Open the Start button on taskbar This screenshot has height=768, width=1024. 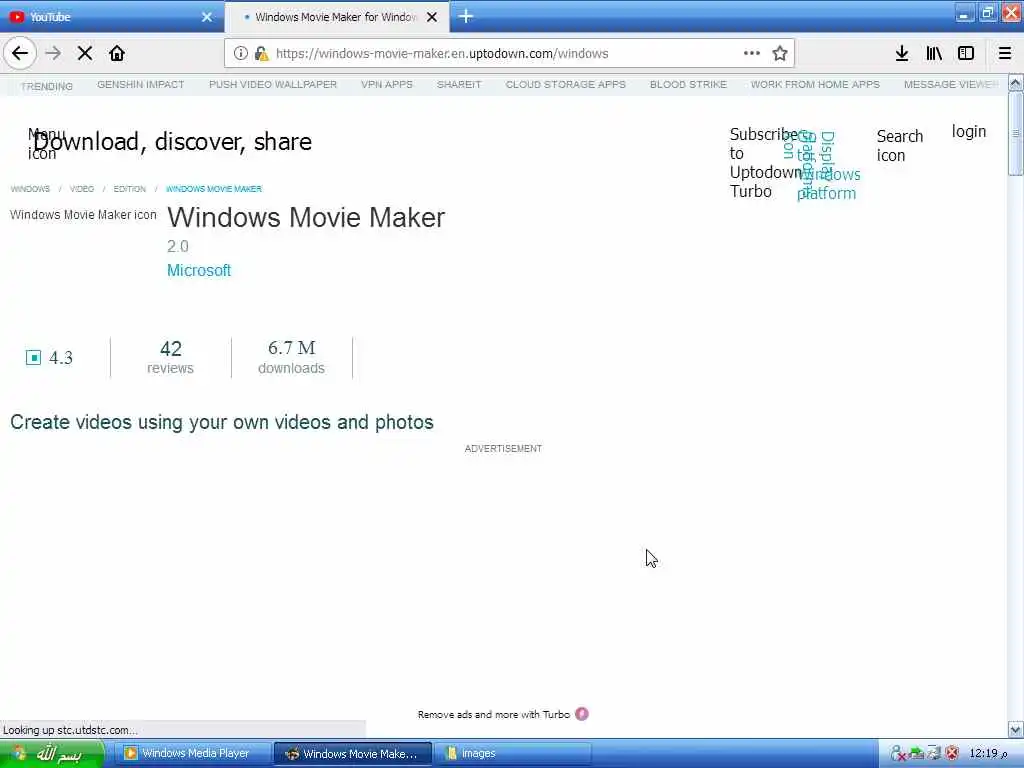coord(52,754)
